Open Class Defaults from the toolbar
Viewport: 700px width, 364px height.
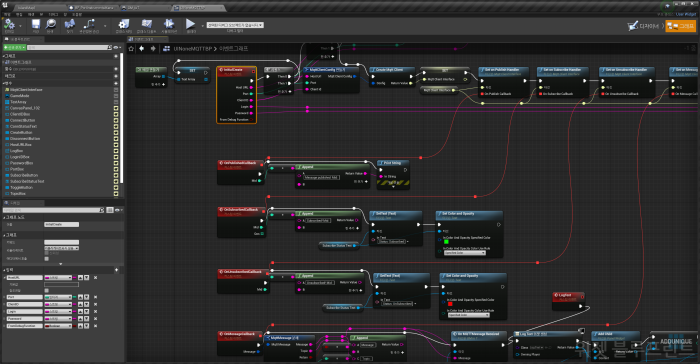pos(146,25)
